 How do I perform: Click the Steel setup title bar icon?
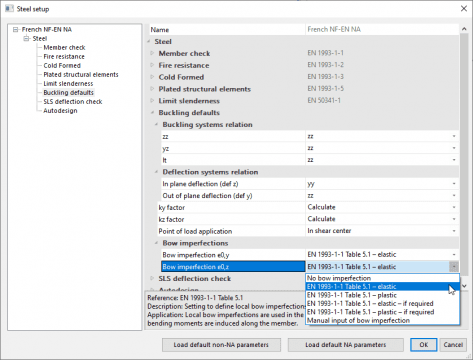tap(9, 9)
